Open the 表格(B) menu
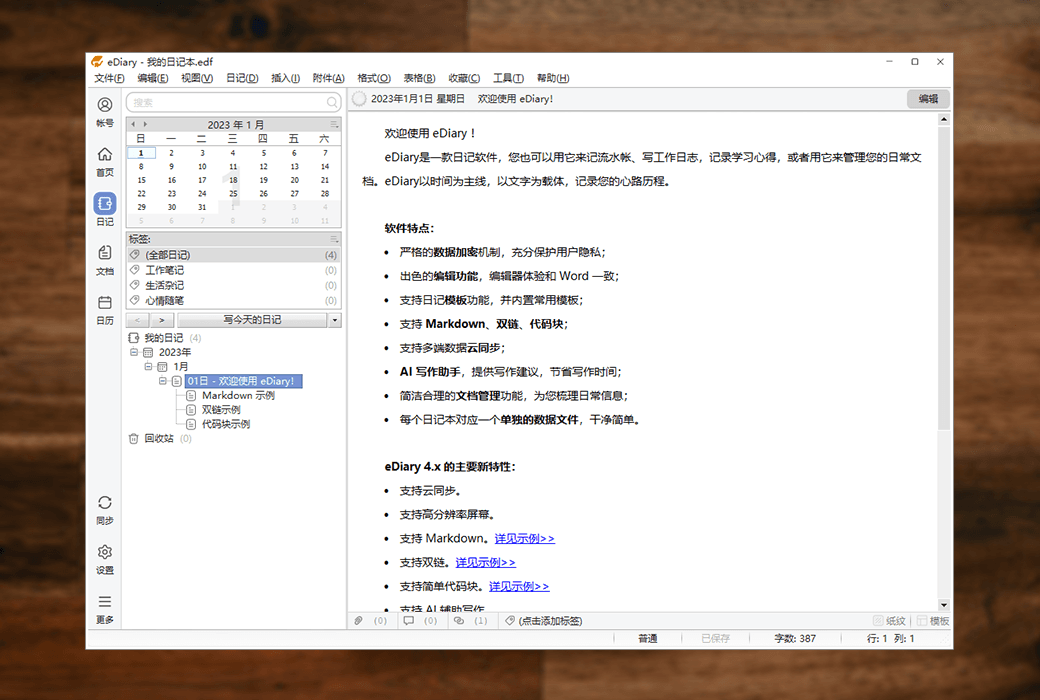The height and width of the screenshot is (700, 1040). pos(419,78)
